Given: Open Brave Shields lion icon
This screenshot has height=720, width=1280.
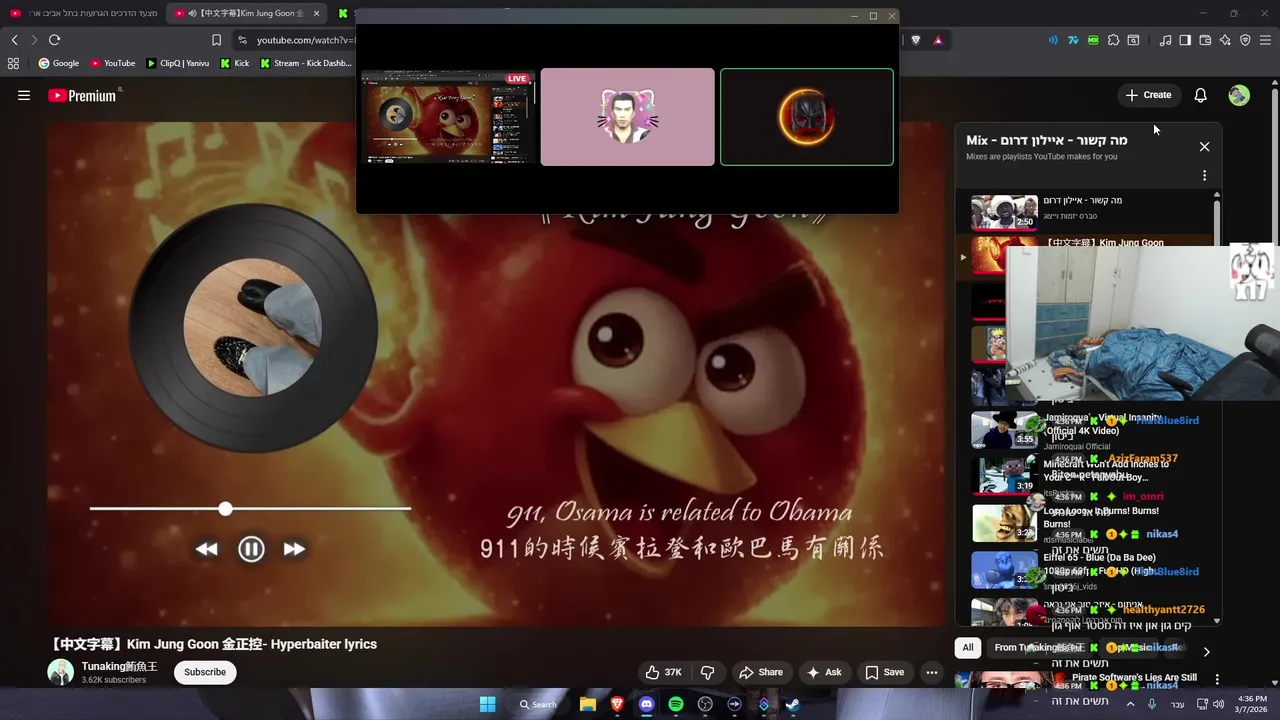Looking at the screenshot, I should pyautogui.click(x=915, y=40).
